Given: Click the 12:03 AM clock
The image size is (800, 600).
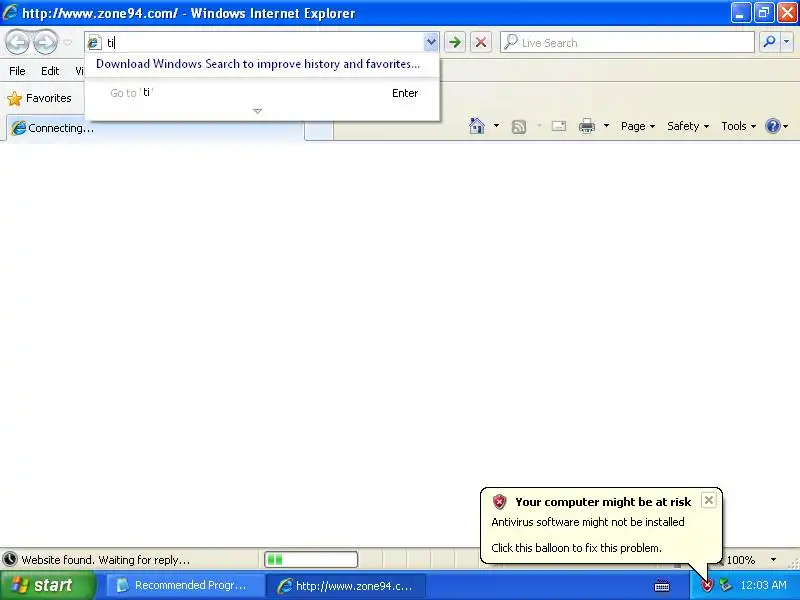Looking at the screenshot, I should [763, 585].
